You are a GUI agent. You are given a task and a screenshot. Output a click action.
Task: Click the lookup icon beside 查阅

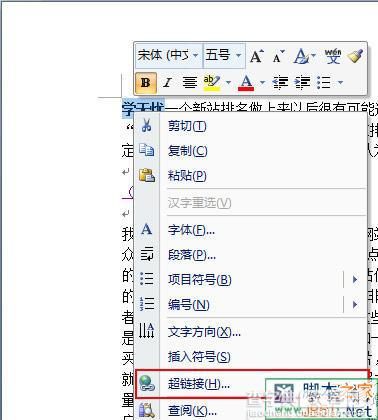point(147,411)
